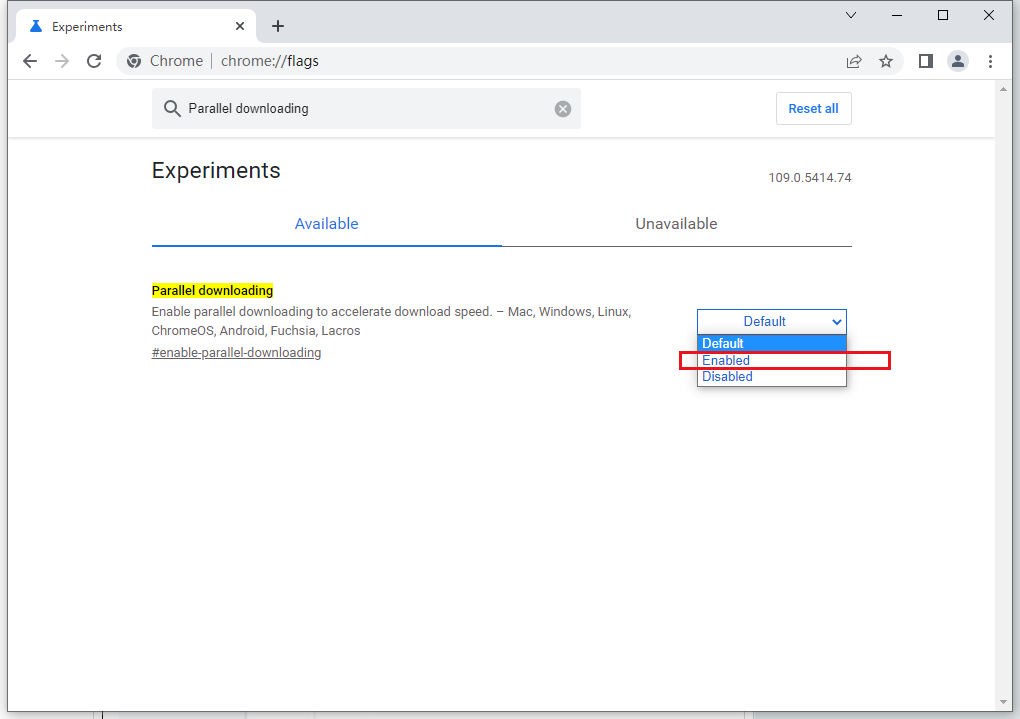Open the side panel icon

926,61
